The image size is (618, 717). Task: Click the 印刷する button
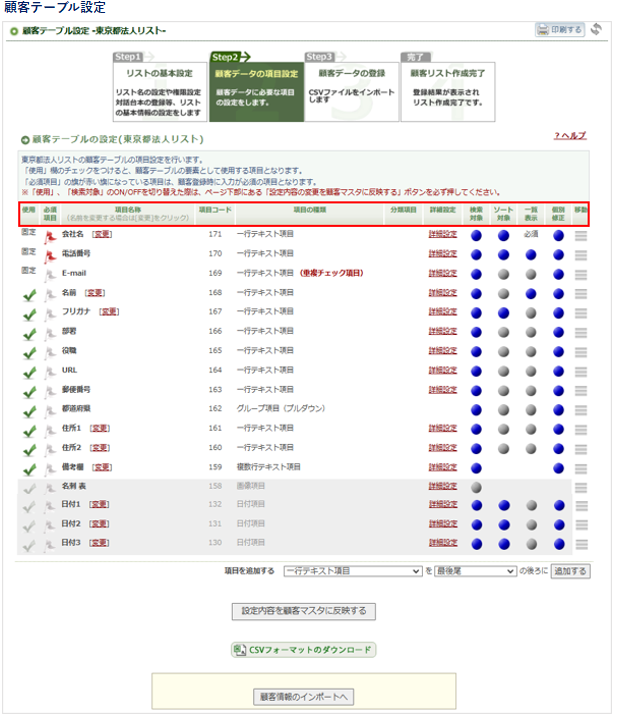[x=560, y=30]
